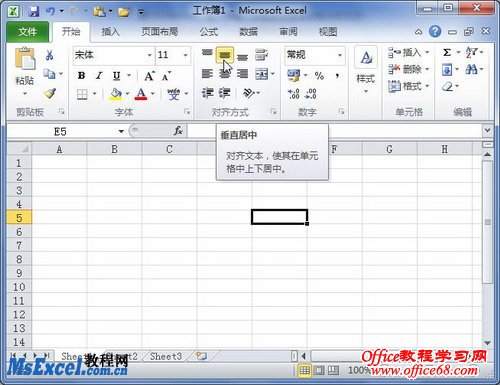Screen dimensions: 500x385
Task: Select column G header
Action: pyautogui.click(x=389, y=149)
